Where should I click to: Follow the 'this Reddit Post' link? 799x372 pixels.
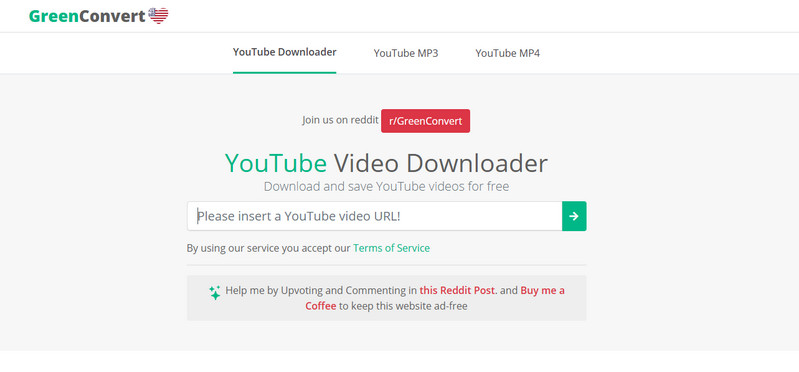[457, 290]
